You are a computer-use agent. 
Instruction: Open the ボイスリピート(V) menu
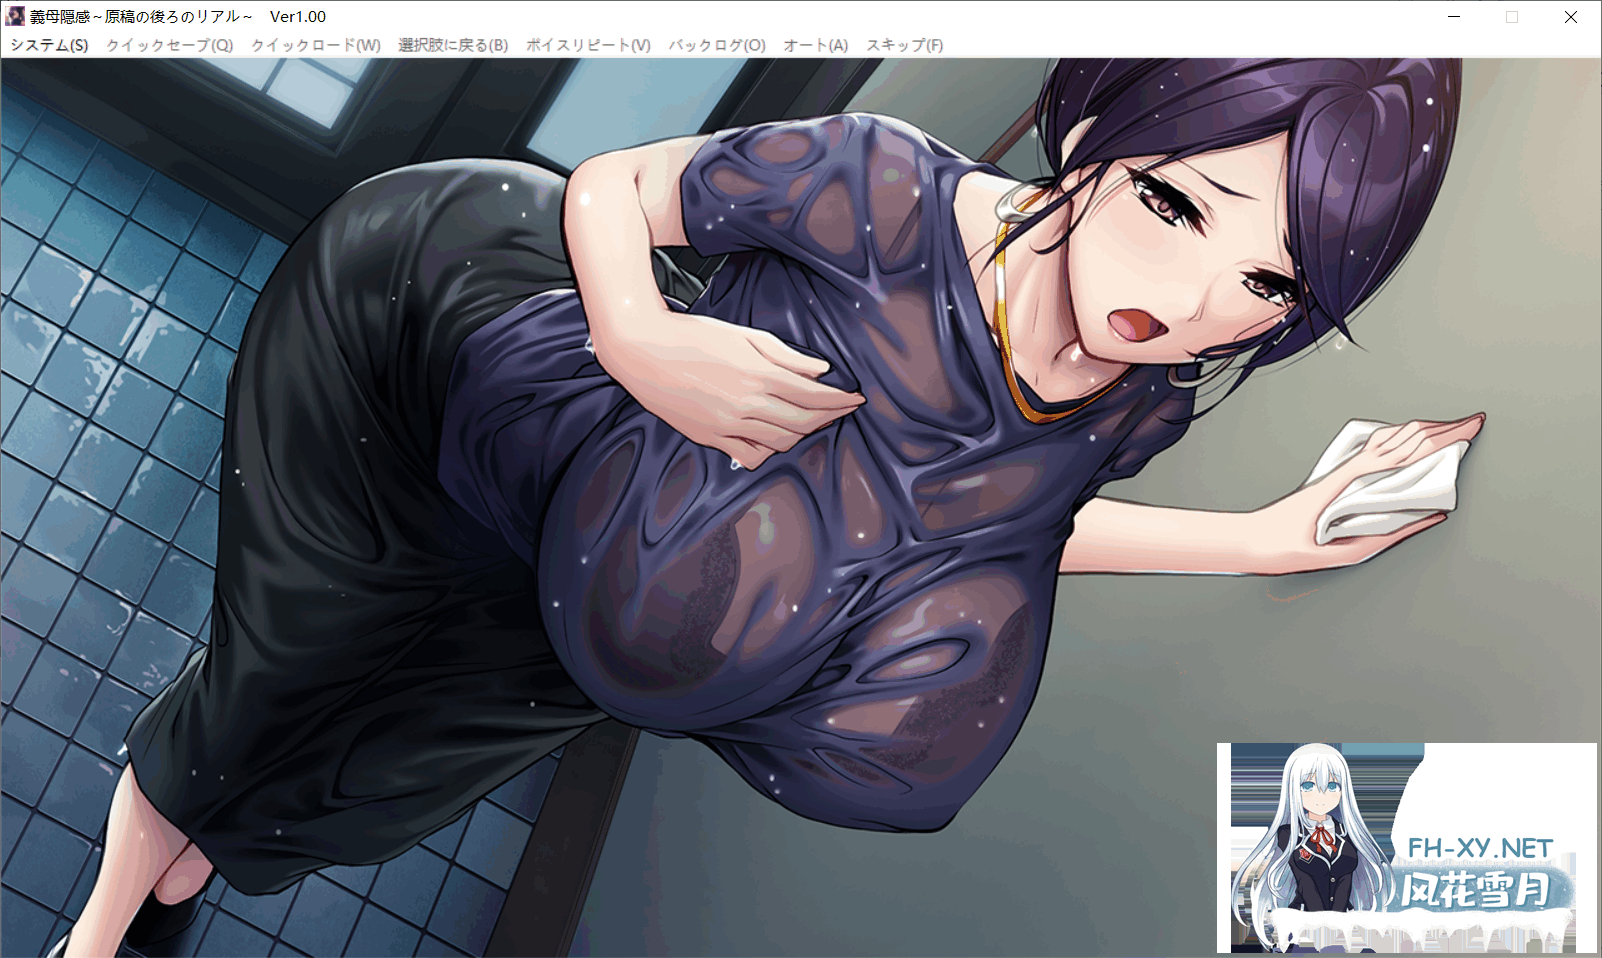588,45
